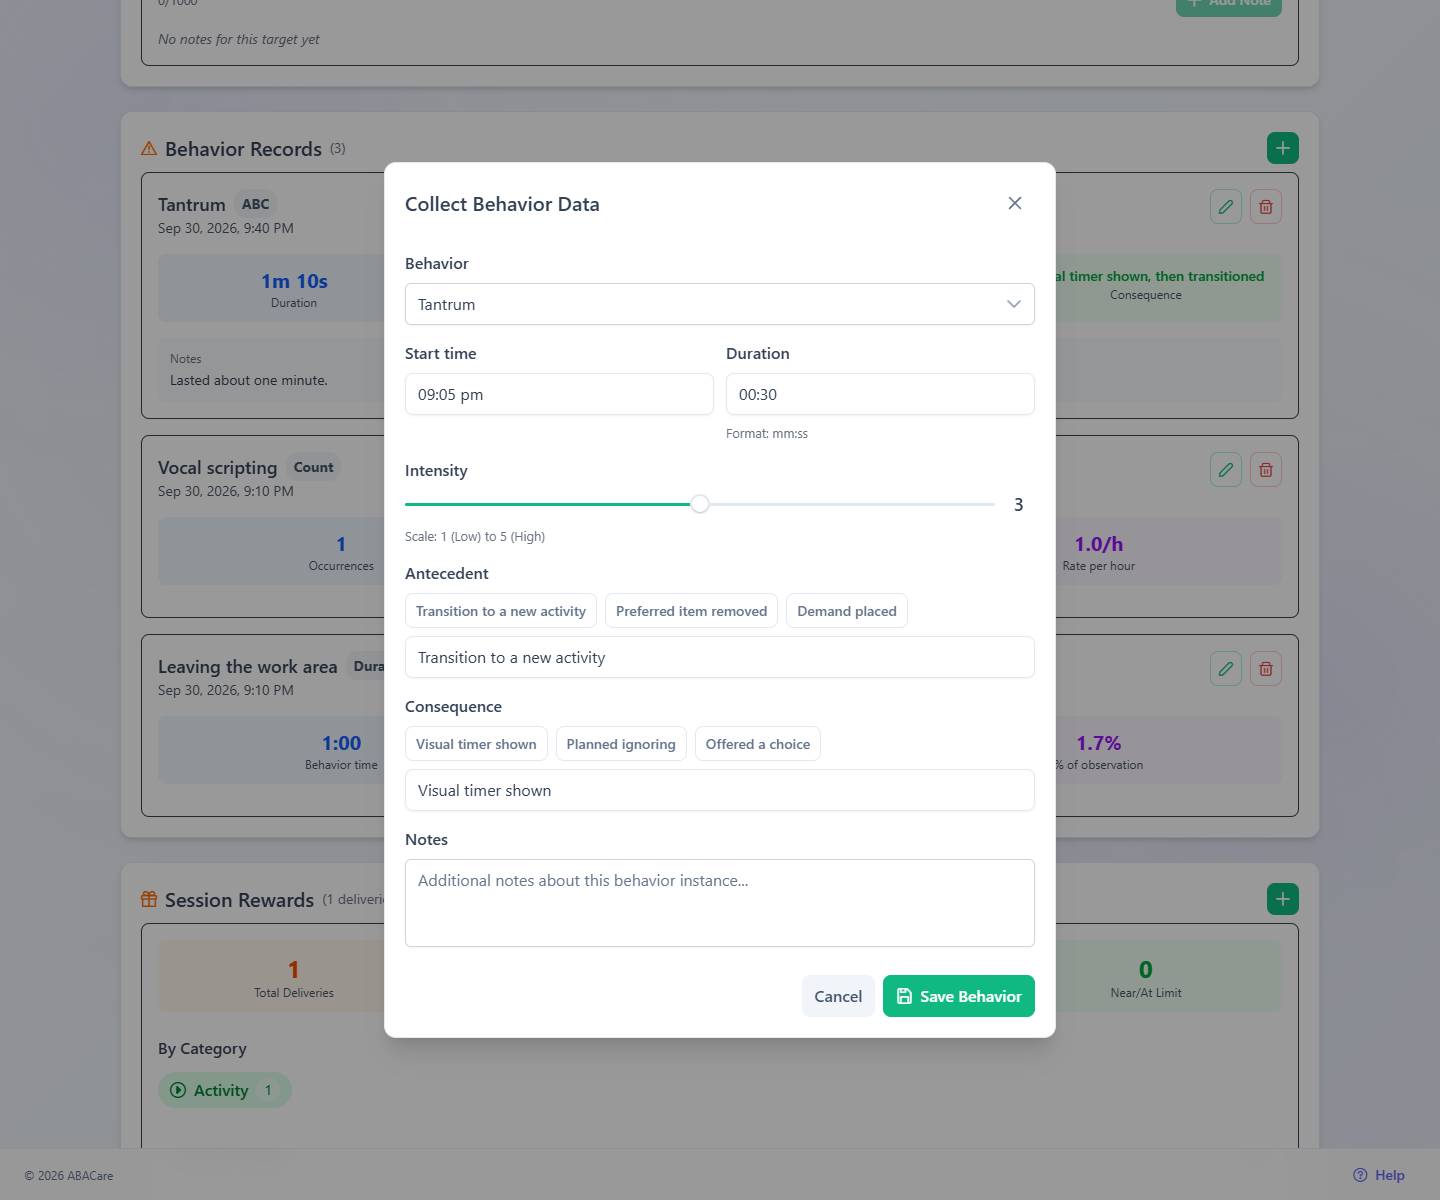Delete the Vocal scripting record
The width and height of the screenshot is (1440, 1200).
point(1266,470)
